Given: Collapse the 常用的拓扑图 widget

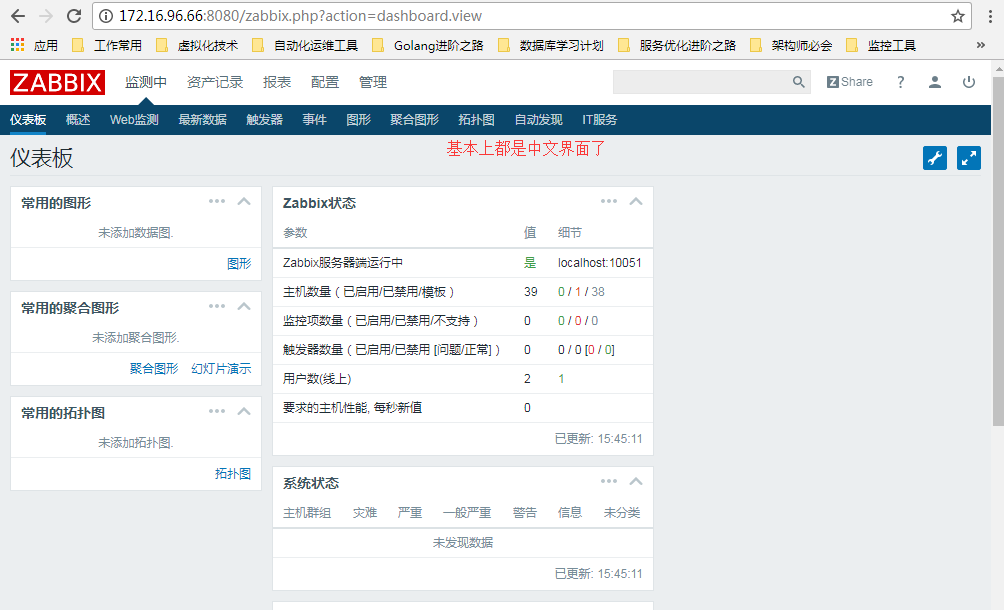Looking at the screenshot, I should pyautogui.click(x=244, y=412).
